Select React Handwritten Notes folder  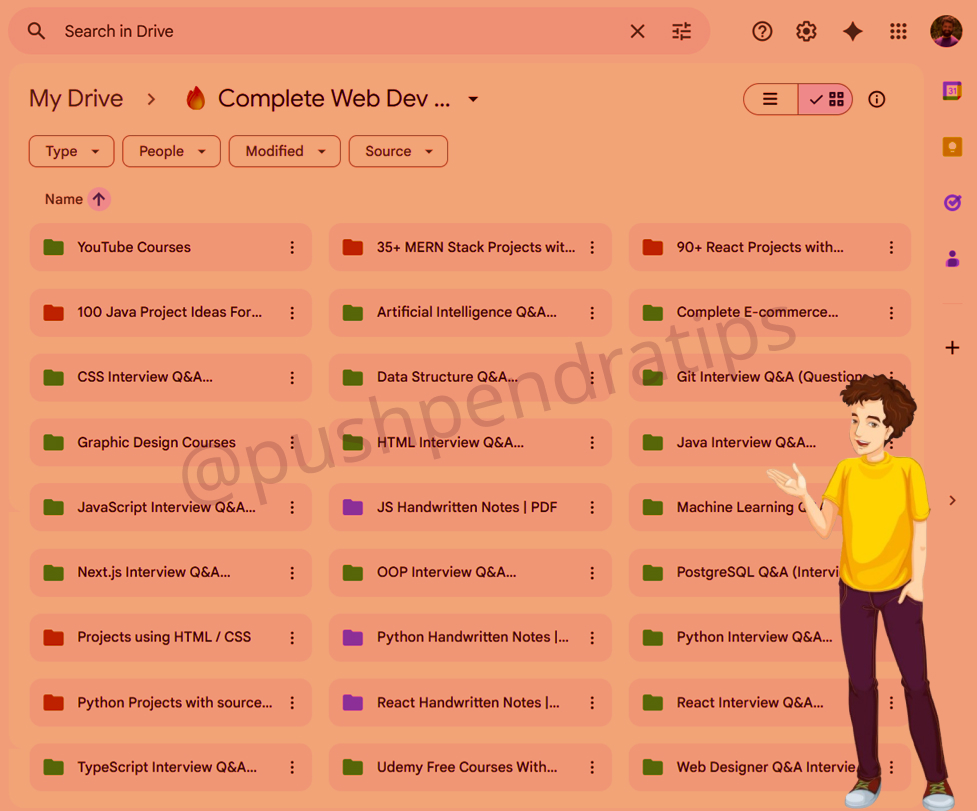point(470,703)
